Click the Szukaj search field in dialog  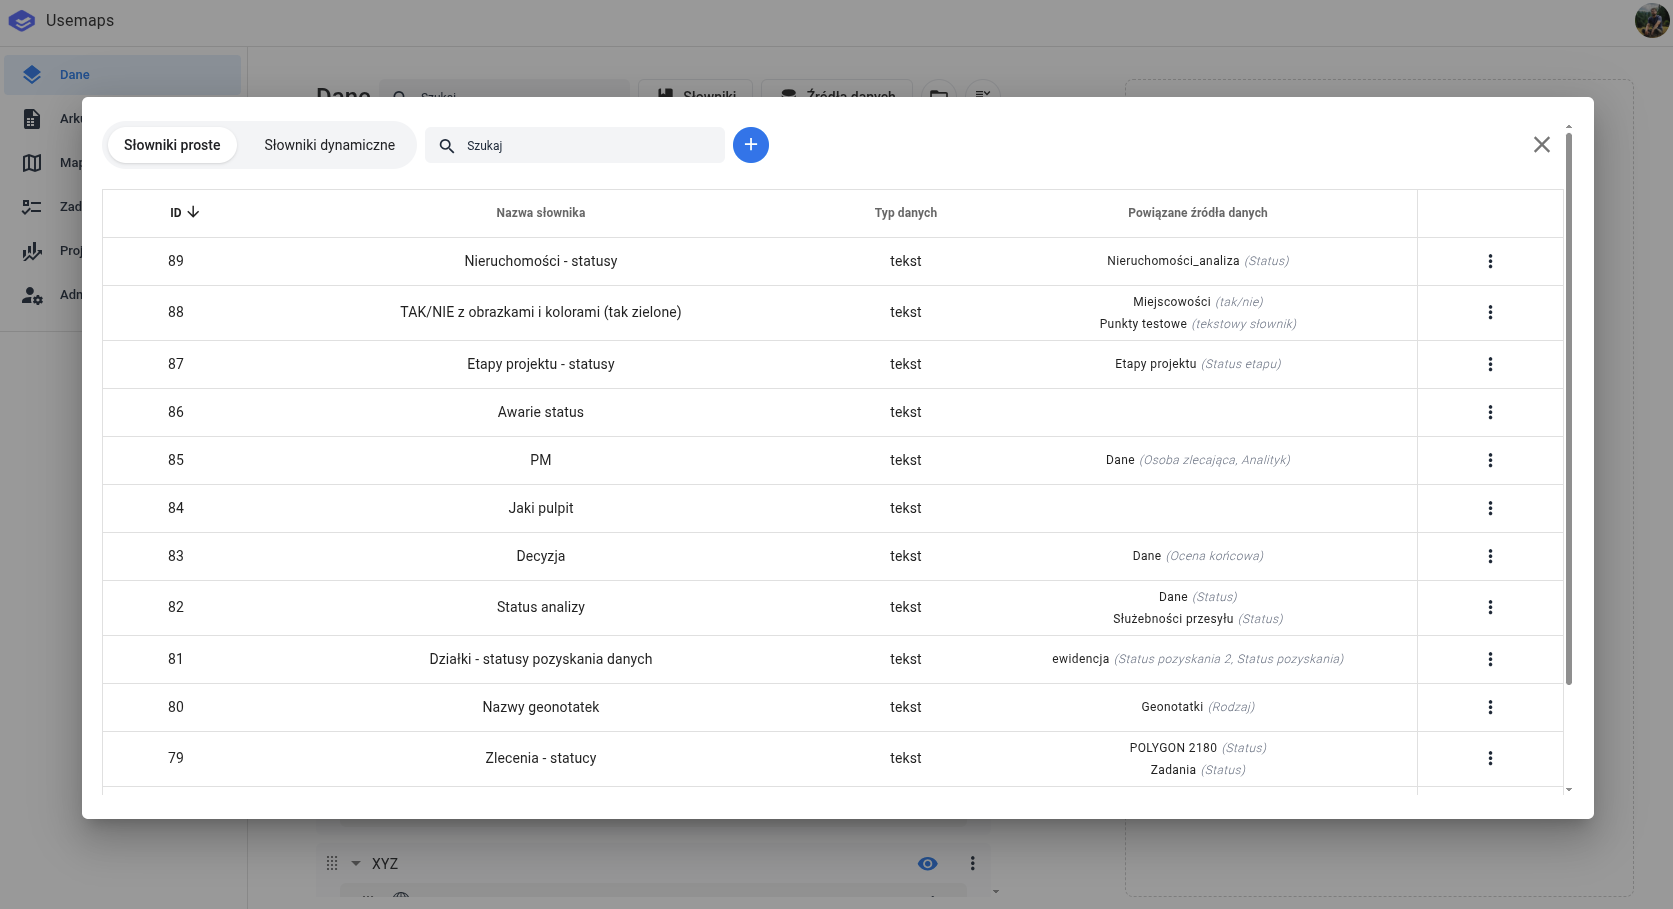(590, 145)
